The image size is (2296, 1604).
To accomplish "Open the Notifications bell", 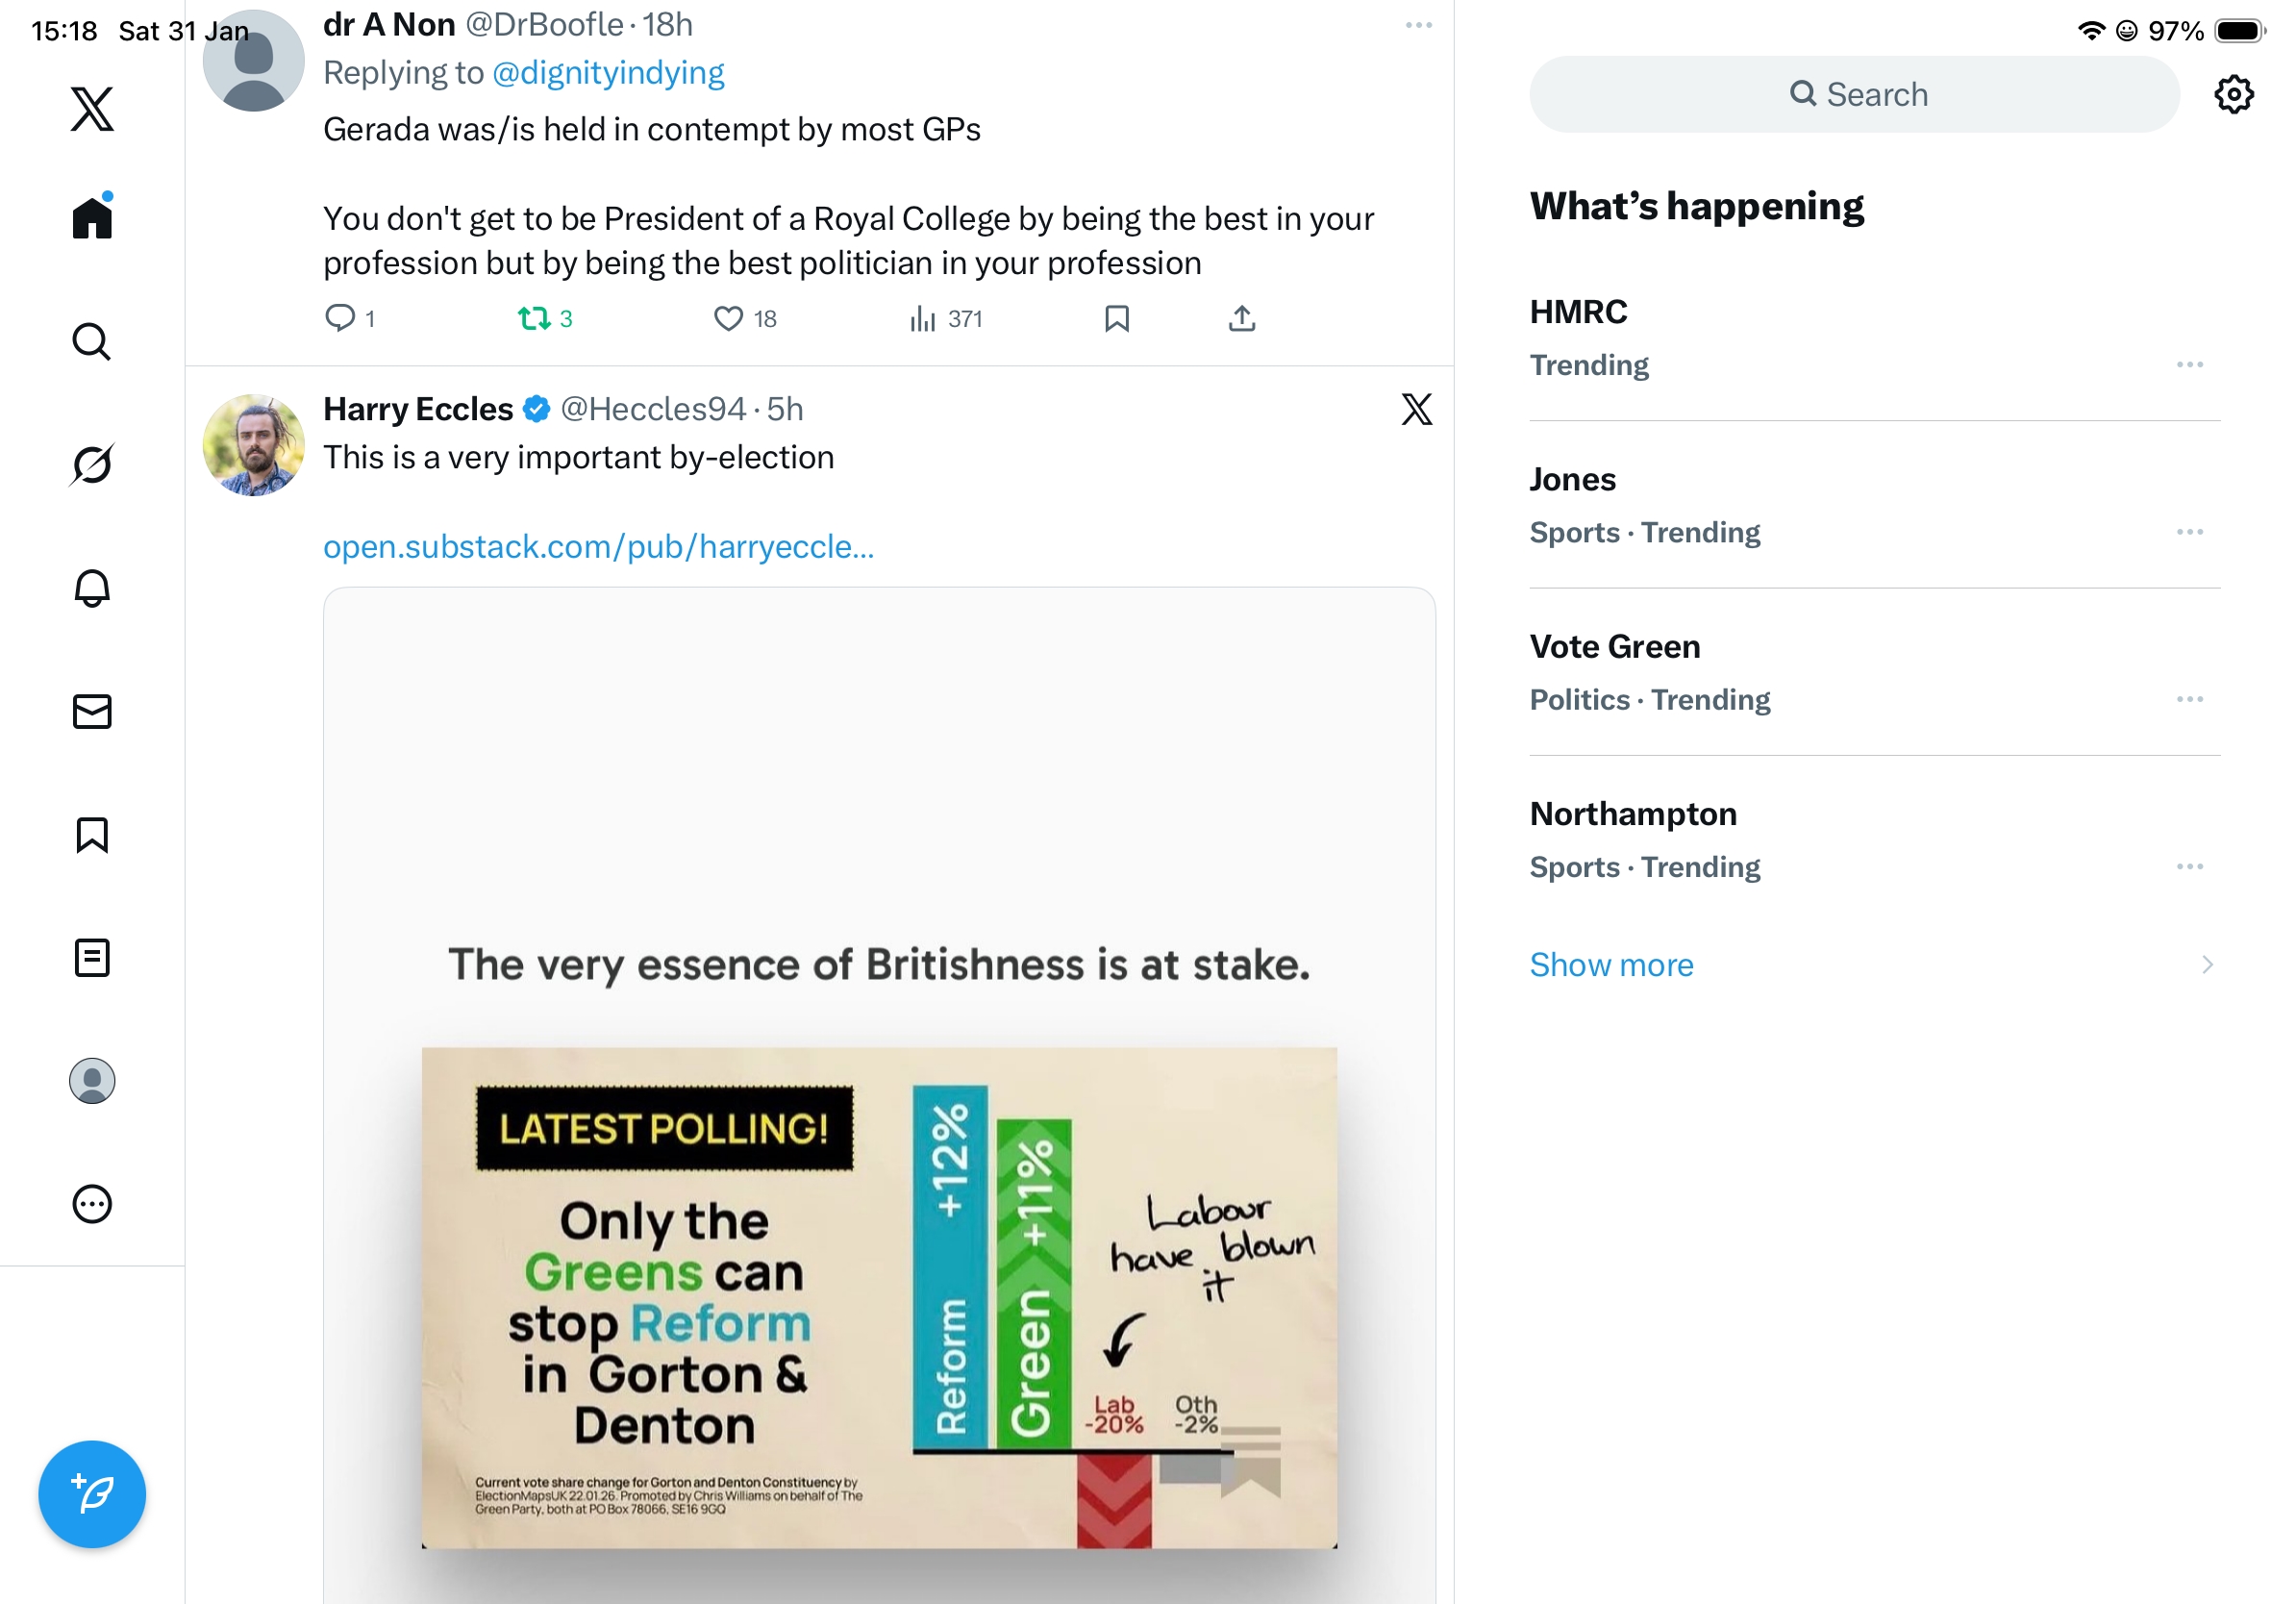I will point(92,588).
